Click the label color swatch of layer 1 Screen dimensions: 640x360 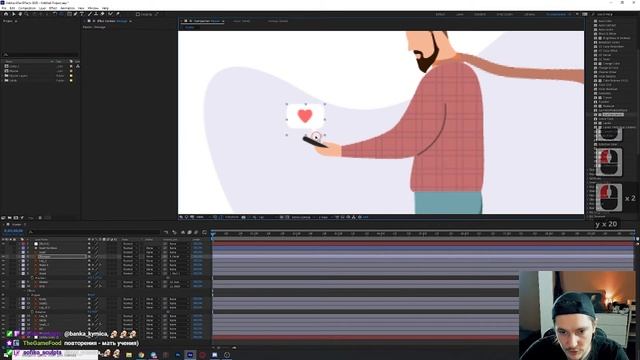coord(23,244)
